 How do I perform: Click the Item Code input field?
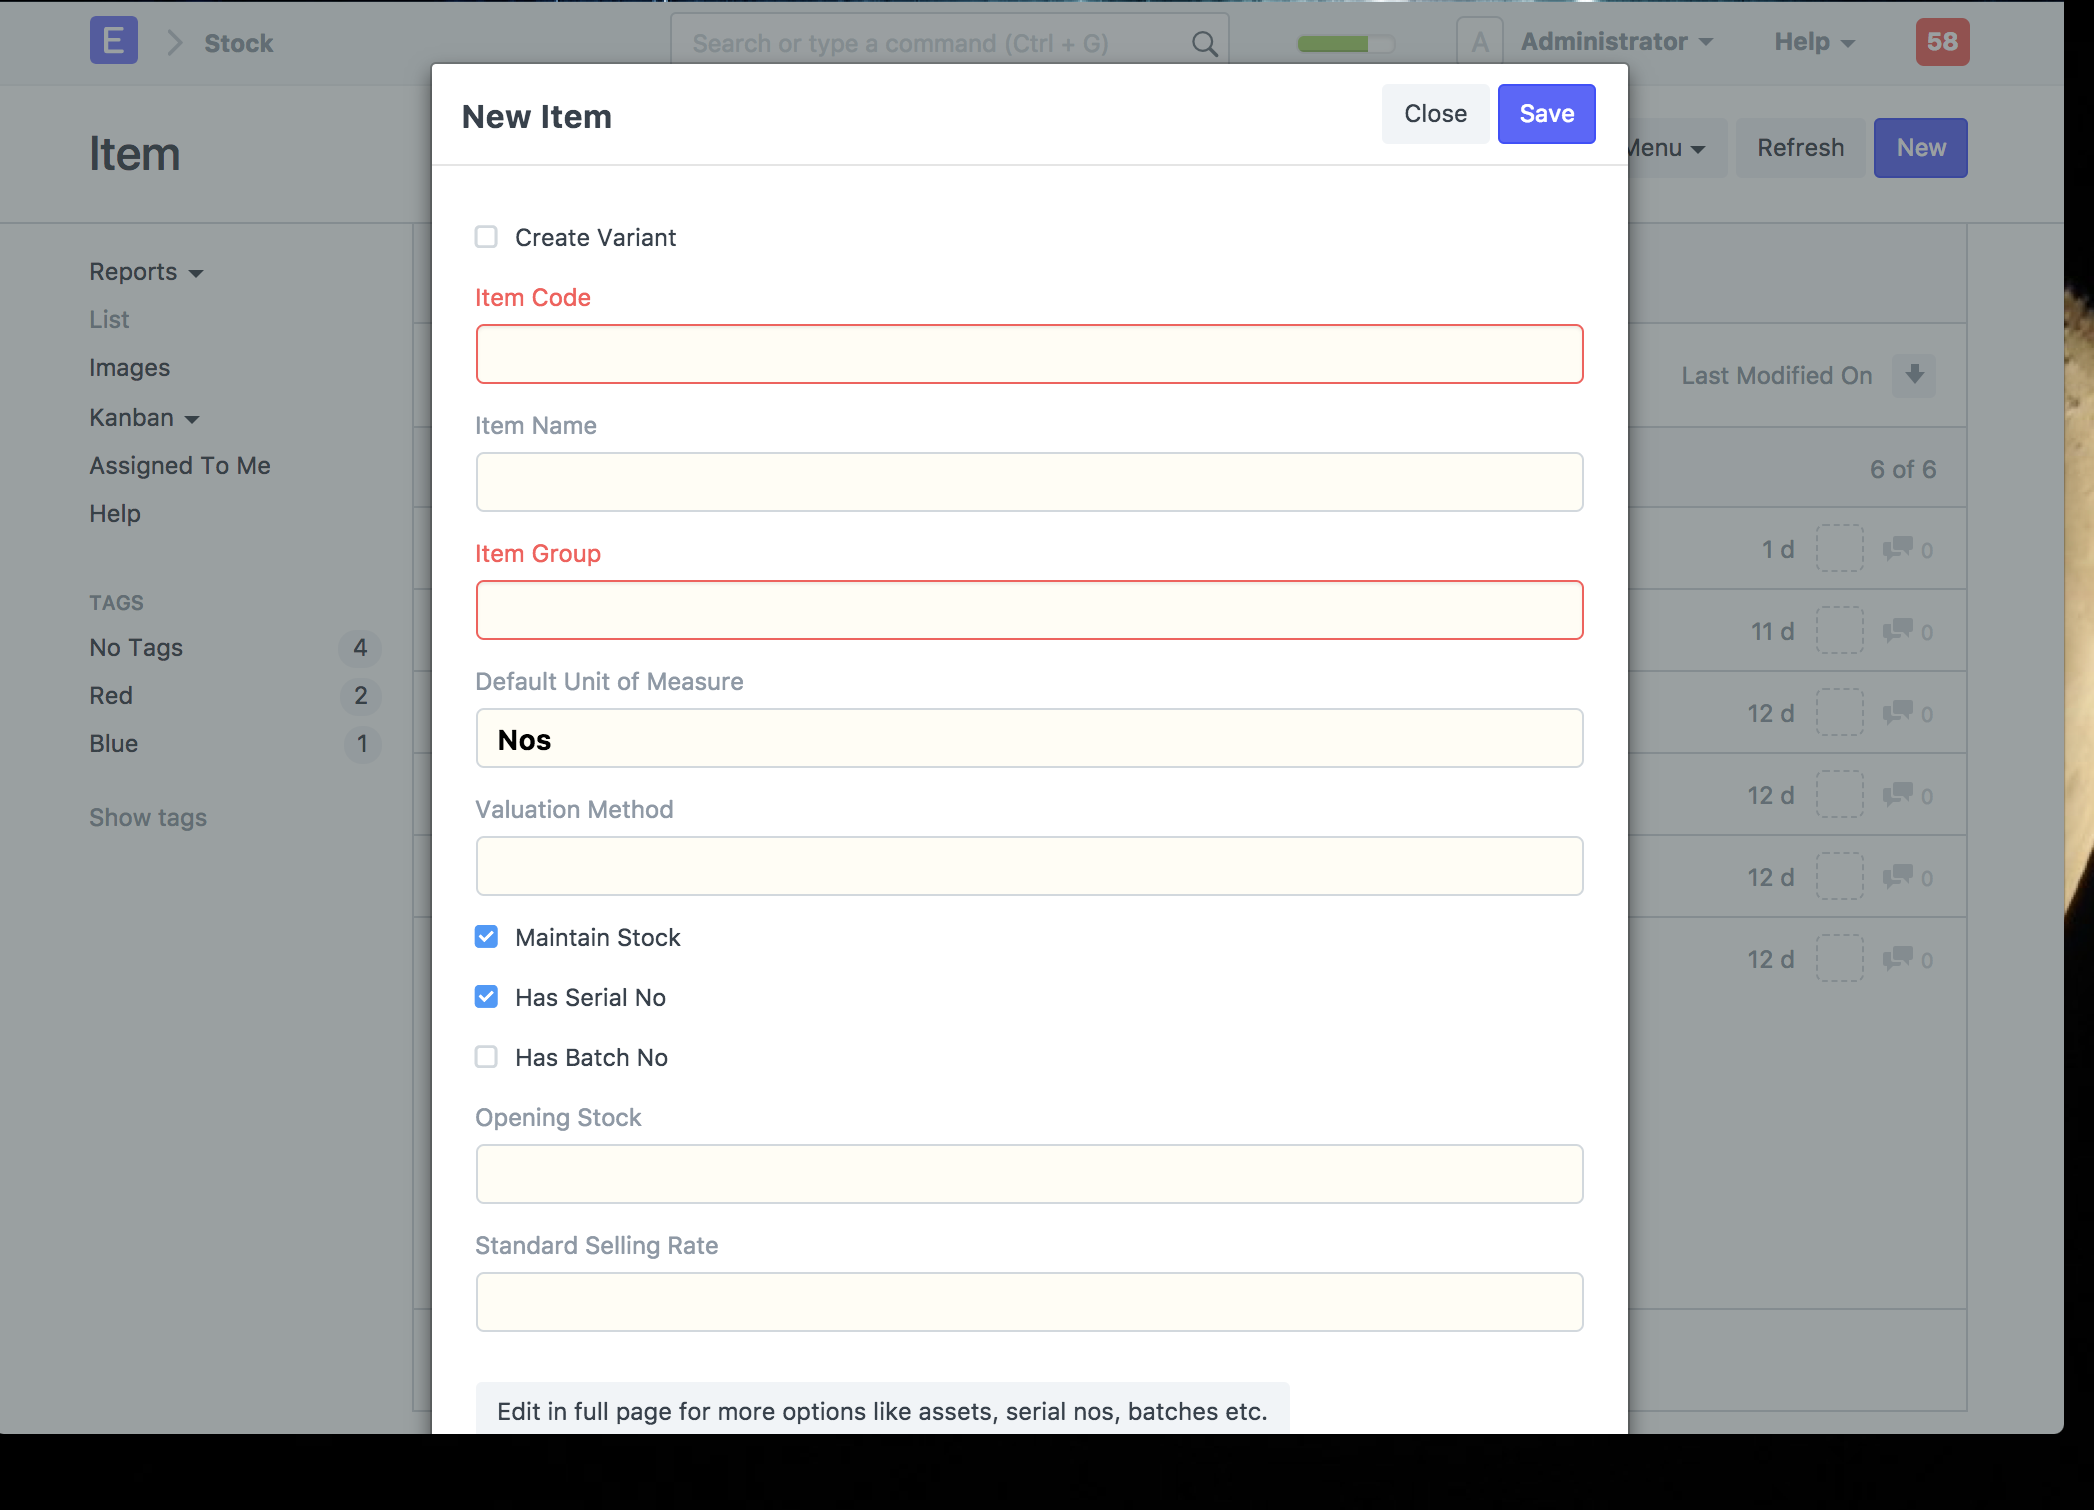coord(1029,354)
